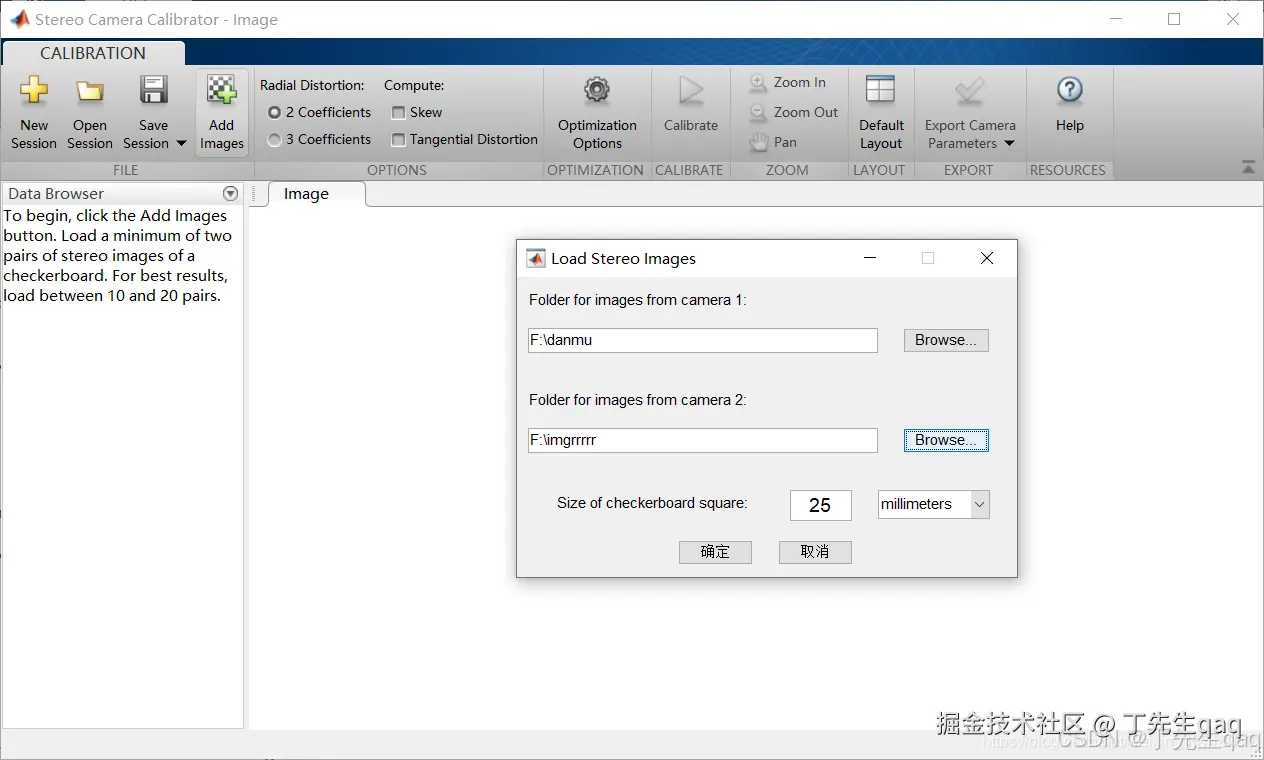Click the New Session icon

(34, 91)
